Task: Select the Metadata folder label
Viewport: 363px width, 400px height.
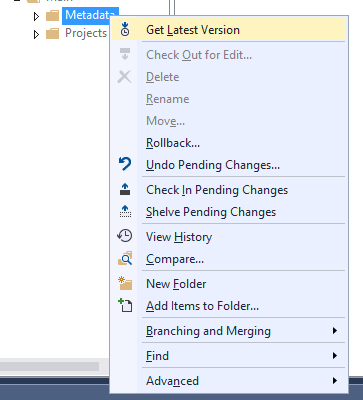Action: coord(87,15)
